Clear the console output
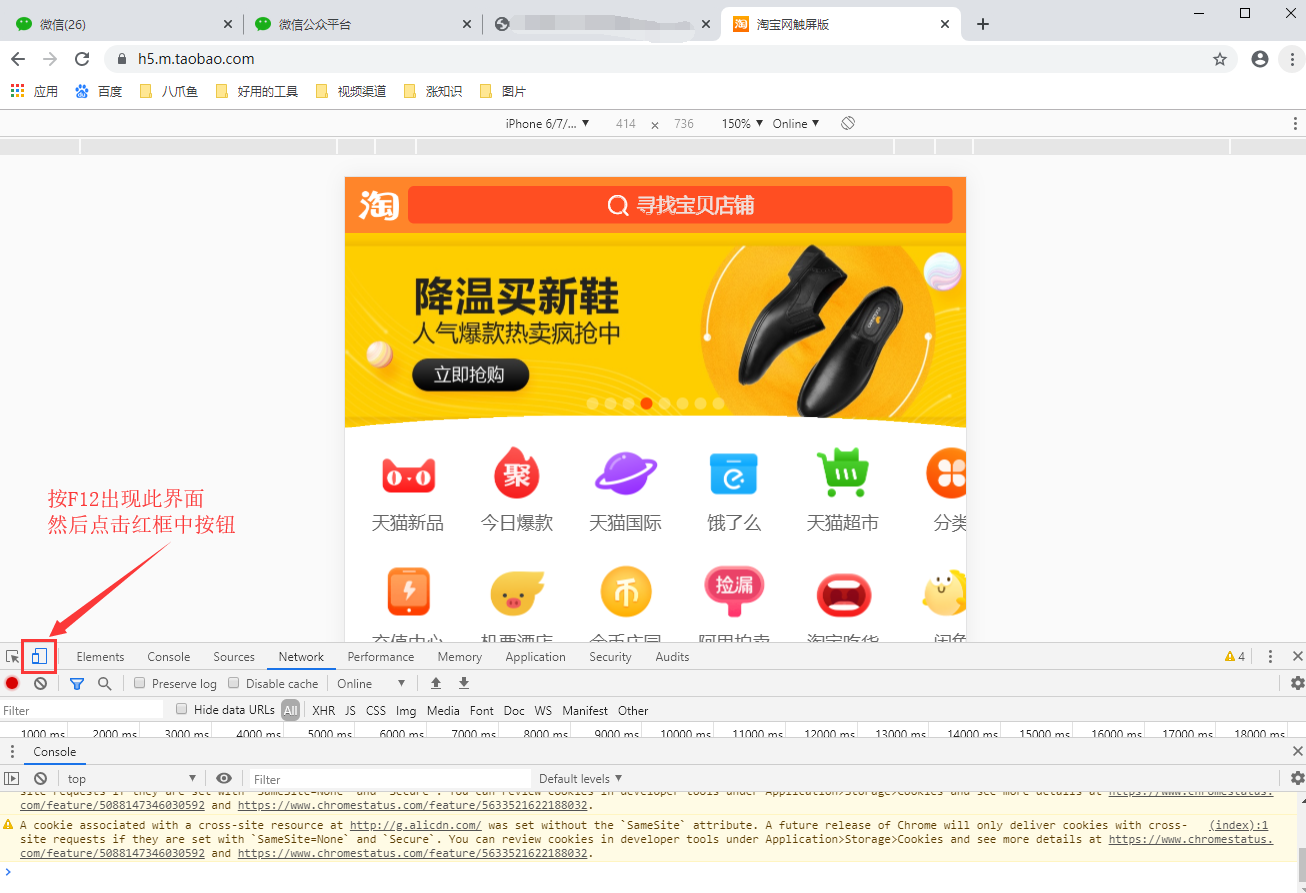This screenshot has height=893, width=1306. 40,778
